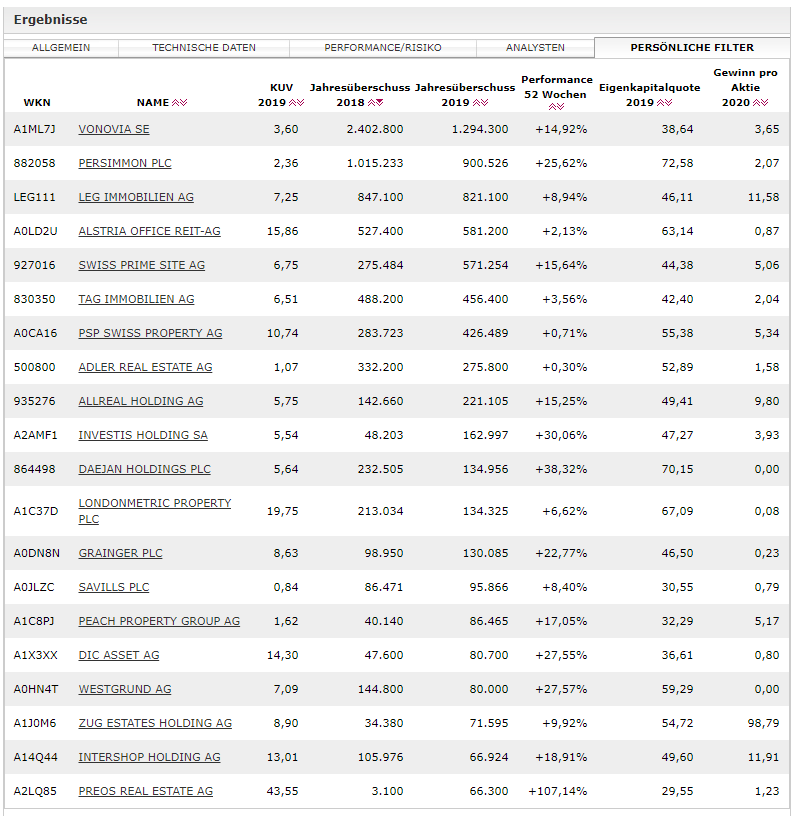Switch to the Allgemein tab
This screenshot has height=816, width=798.
pyautogui.click(x=61, y=48)
